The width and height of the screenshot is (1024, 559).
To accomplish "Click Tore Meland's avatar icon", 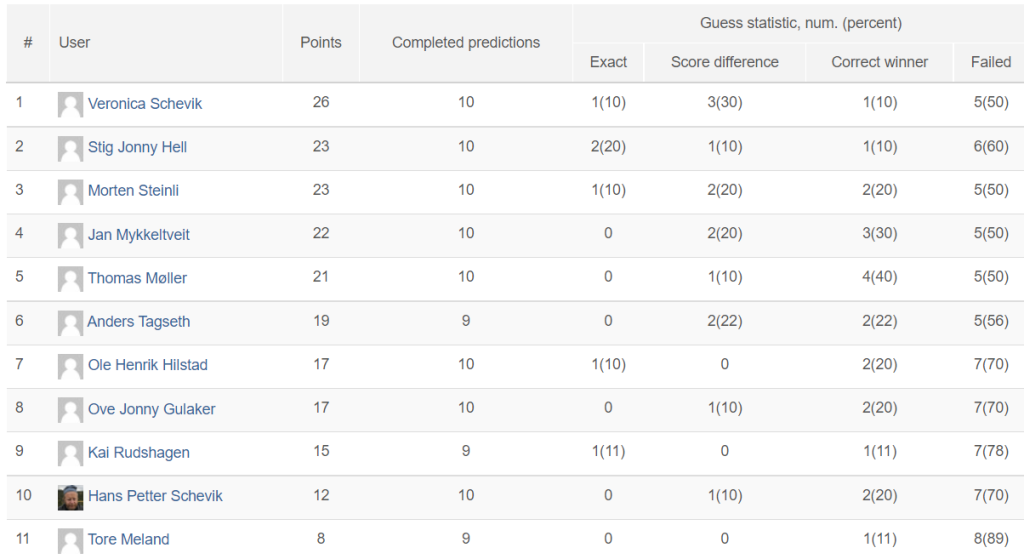I will pos(71,541).
